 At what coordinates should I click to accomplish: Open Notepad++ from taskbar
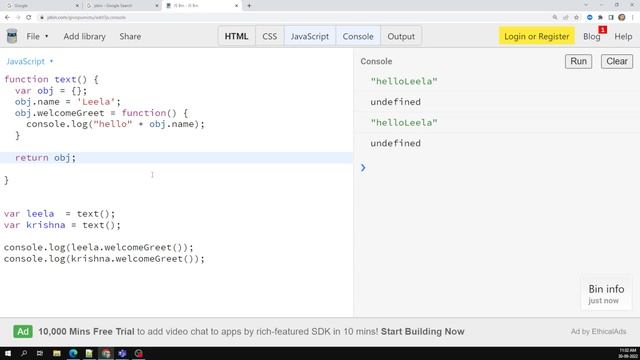pyautogui.click(x=89, y=353)
